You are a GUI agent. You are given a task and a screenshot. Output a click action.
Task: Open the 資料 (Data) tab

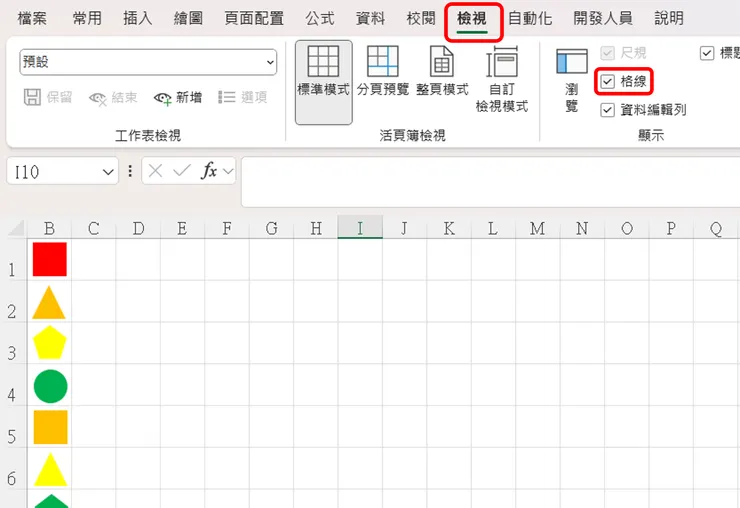pos(370,18)
